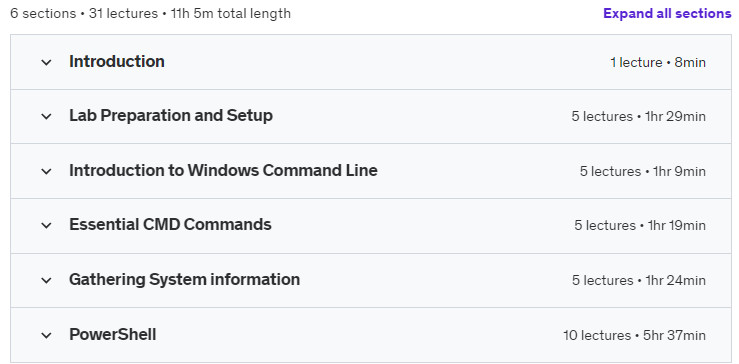Click the PowerShell section heading

(113, 335)
